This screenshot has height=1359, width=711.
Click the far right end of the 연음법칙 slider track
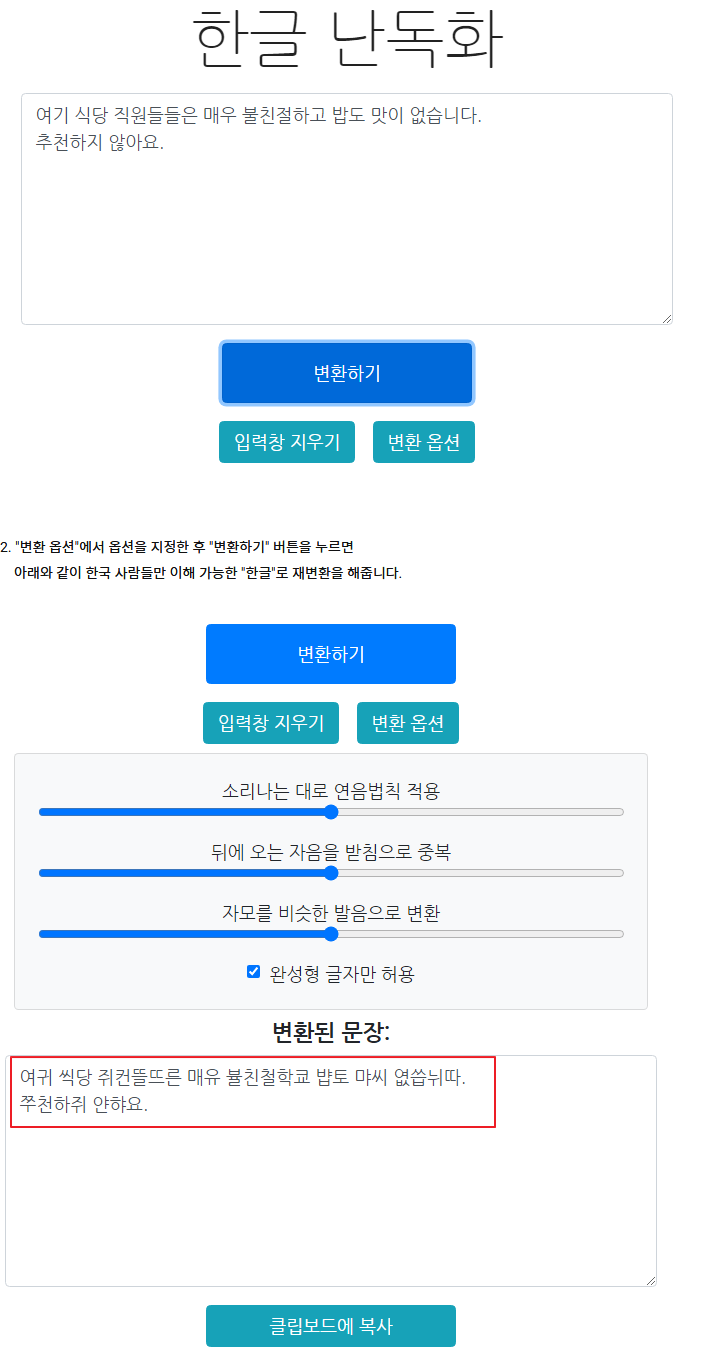(621, 812)
